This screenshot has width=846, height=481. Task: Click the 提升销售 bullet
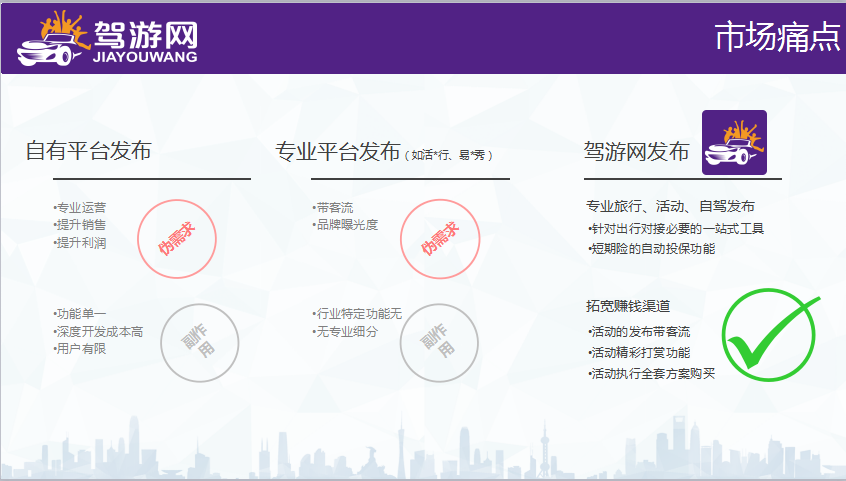pyautogui.click(x=80, y=225)
